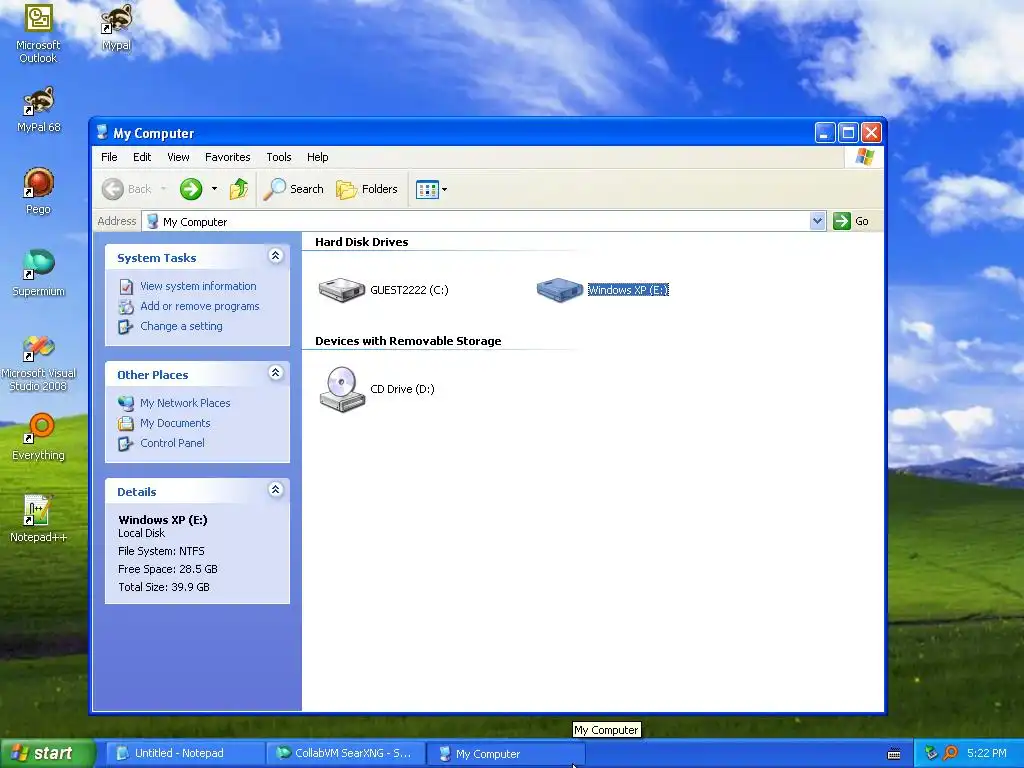Minimize the My Computer window
This screenshot has width=1024, height=768.
825,133
